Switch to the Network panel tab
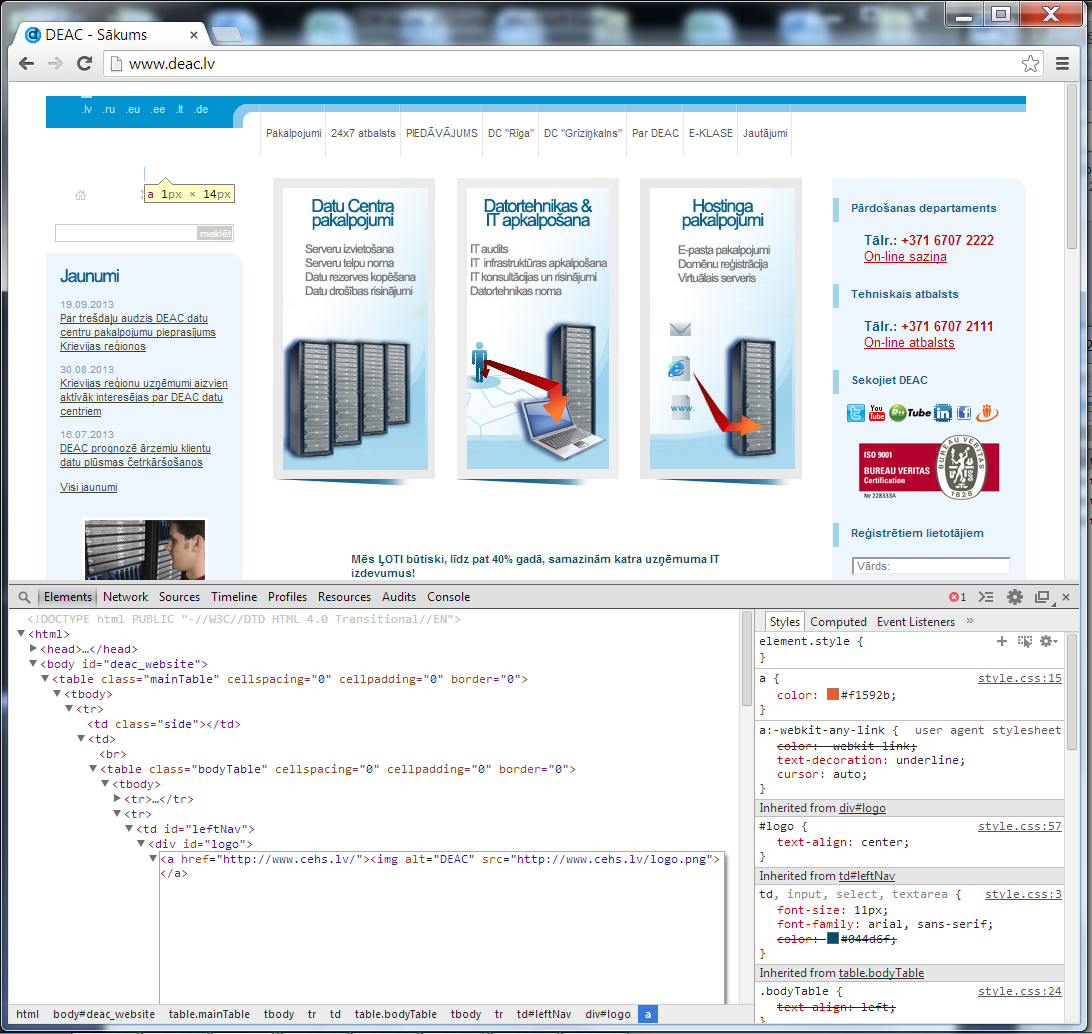The width and height of the screenshot is (1092, 1034). coord(126,597)
